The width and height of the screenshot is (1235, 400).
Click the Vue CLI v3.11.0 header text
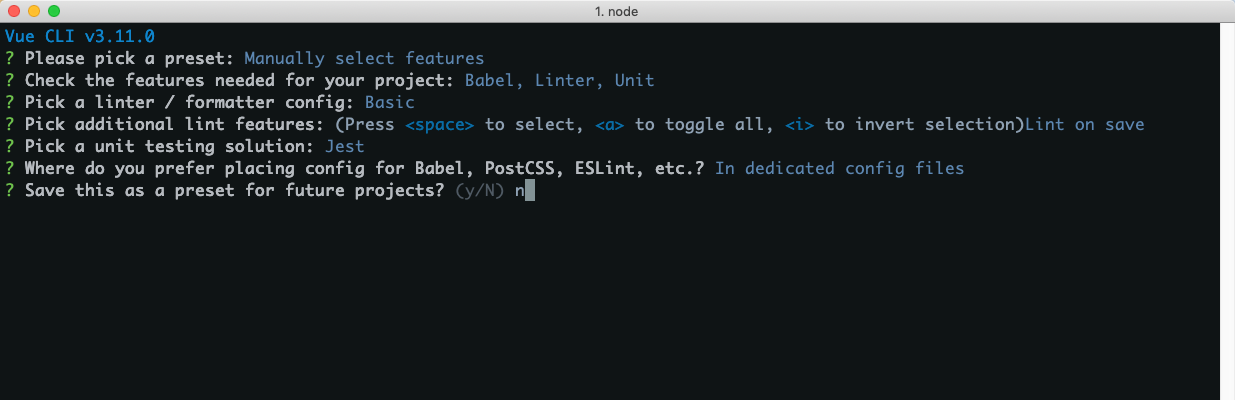[x=79, y=36]
